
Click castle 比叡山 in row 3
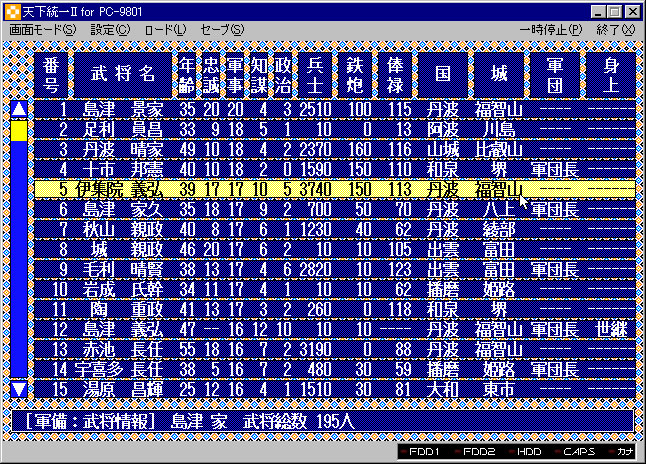pyautogui.click(x=499, y=150)
